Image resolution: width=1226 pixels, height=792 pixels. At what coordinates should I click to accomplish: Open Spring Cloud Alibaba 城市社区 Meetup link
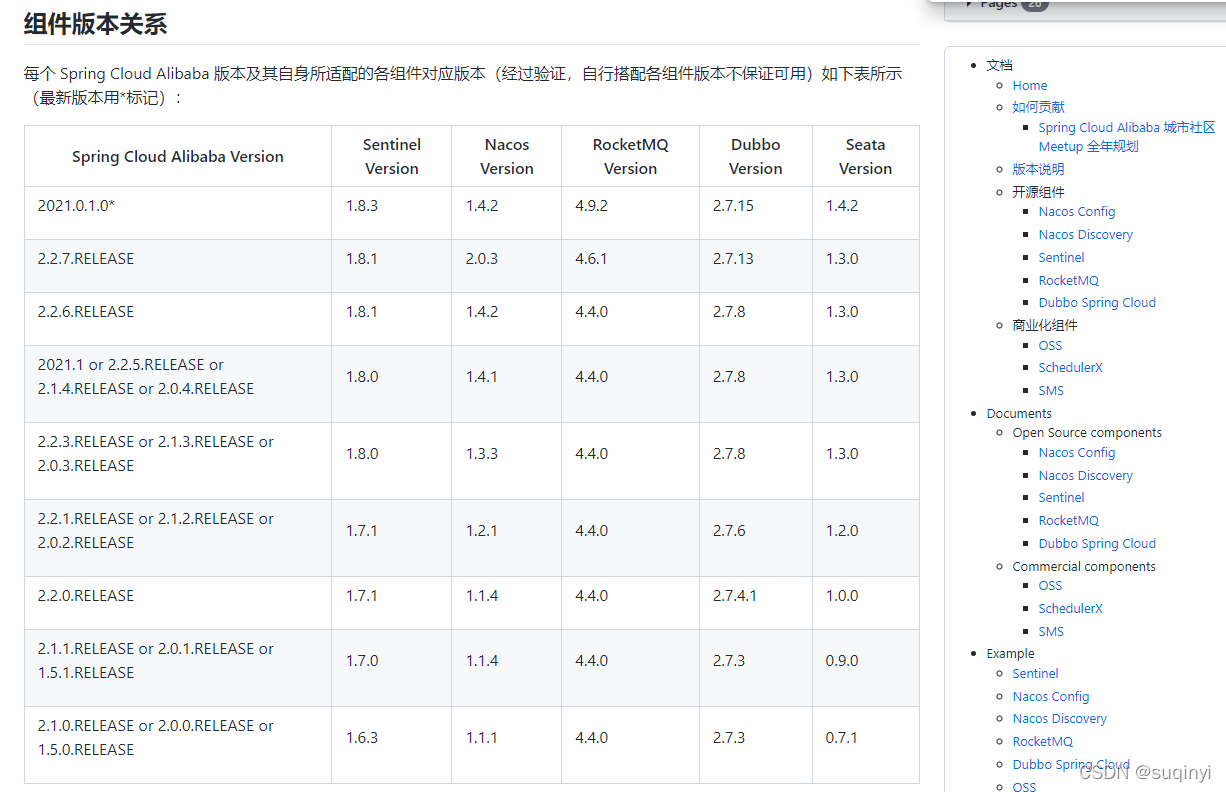coord(1126,137)
